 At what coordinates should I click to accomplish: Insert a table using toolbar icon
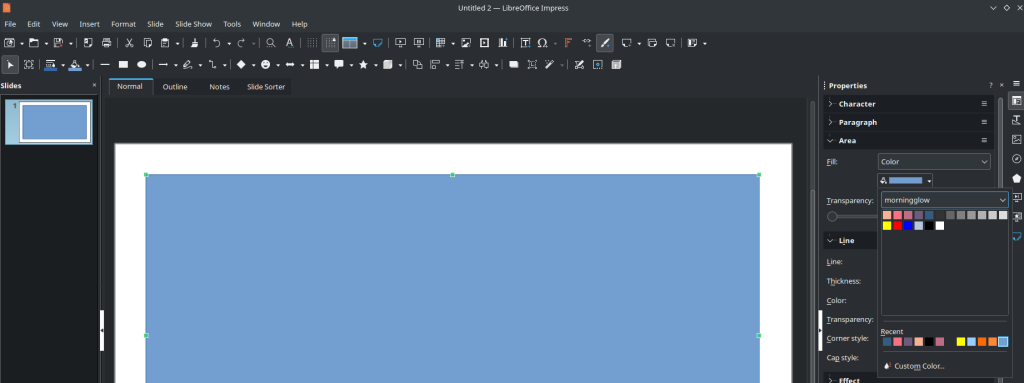pos(441,43)
